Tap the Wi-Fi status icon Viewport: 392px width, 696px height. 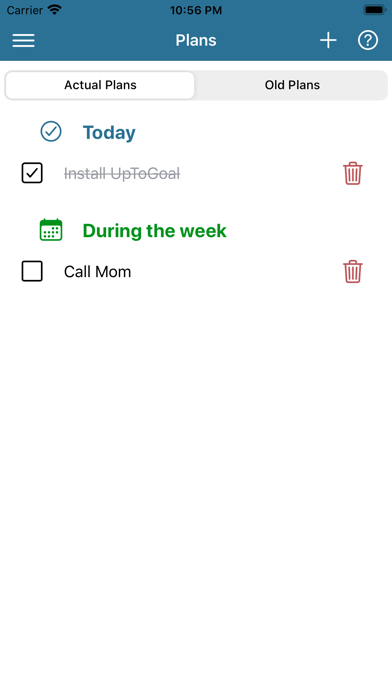[x=55, y=10]
